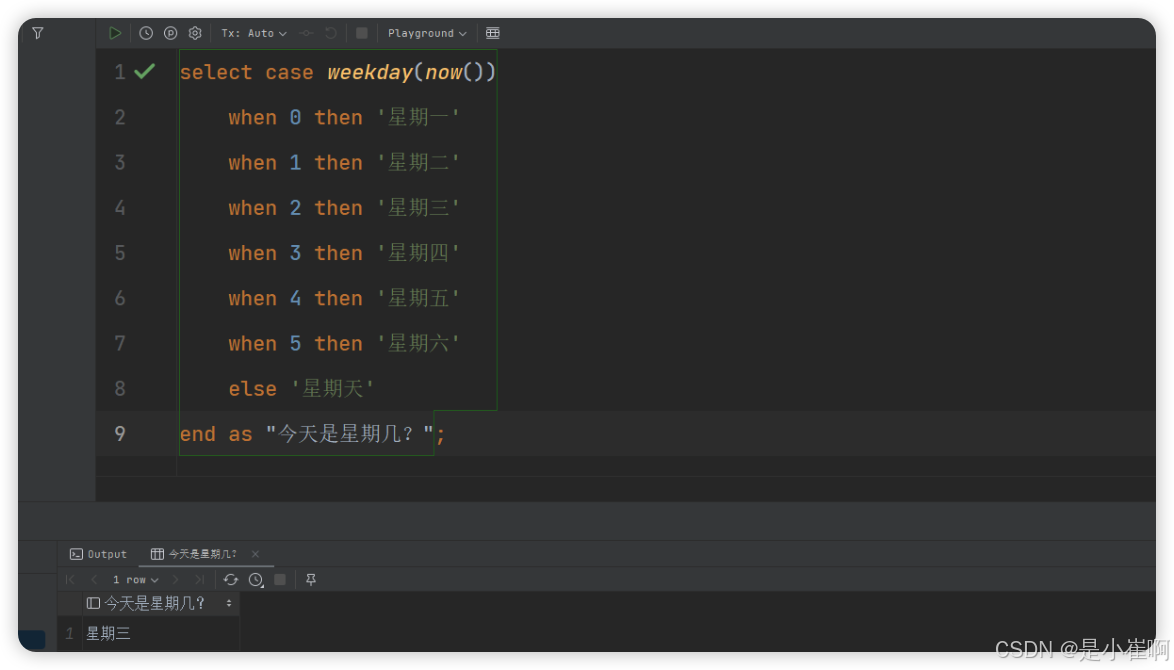Open the 1 row page size dropdown
1174x670 pixels.
tap(136, 579)
